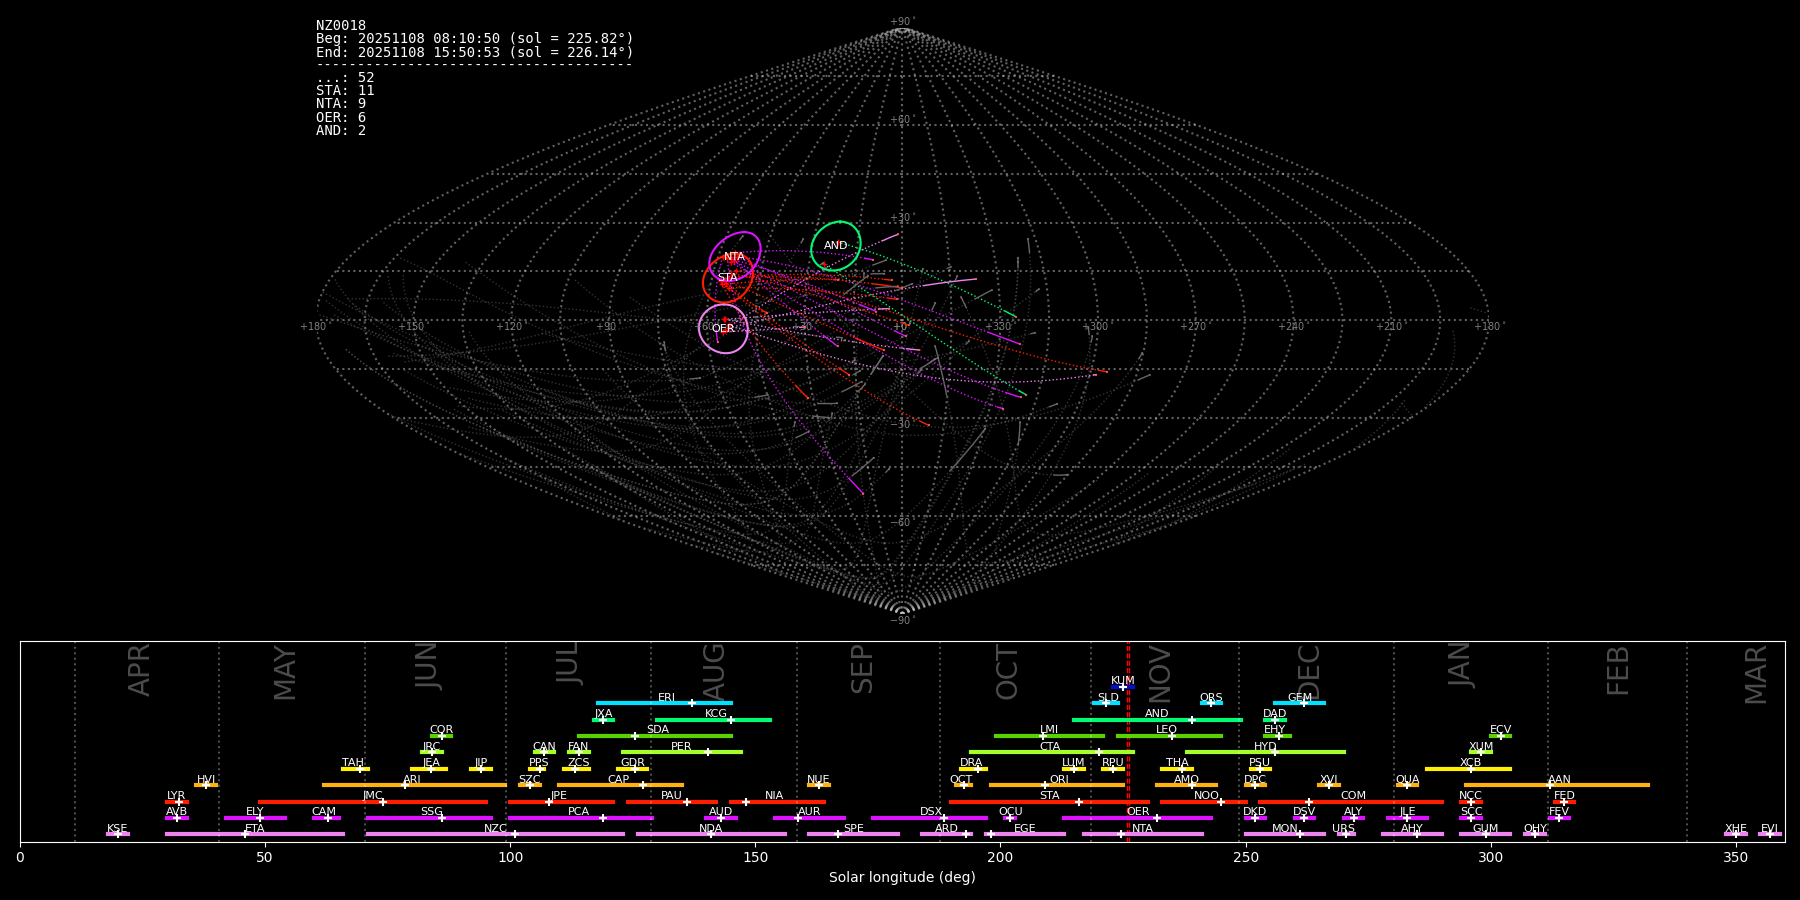The width and height of the screenshot is (1800, 900).
Task: Select the 100 tick on the solar longitude axis
Action: pos(510,857)
